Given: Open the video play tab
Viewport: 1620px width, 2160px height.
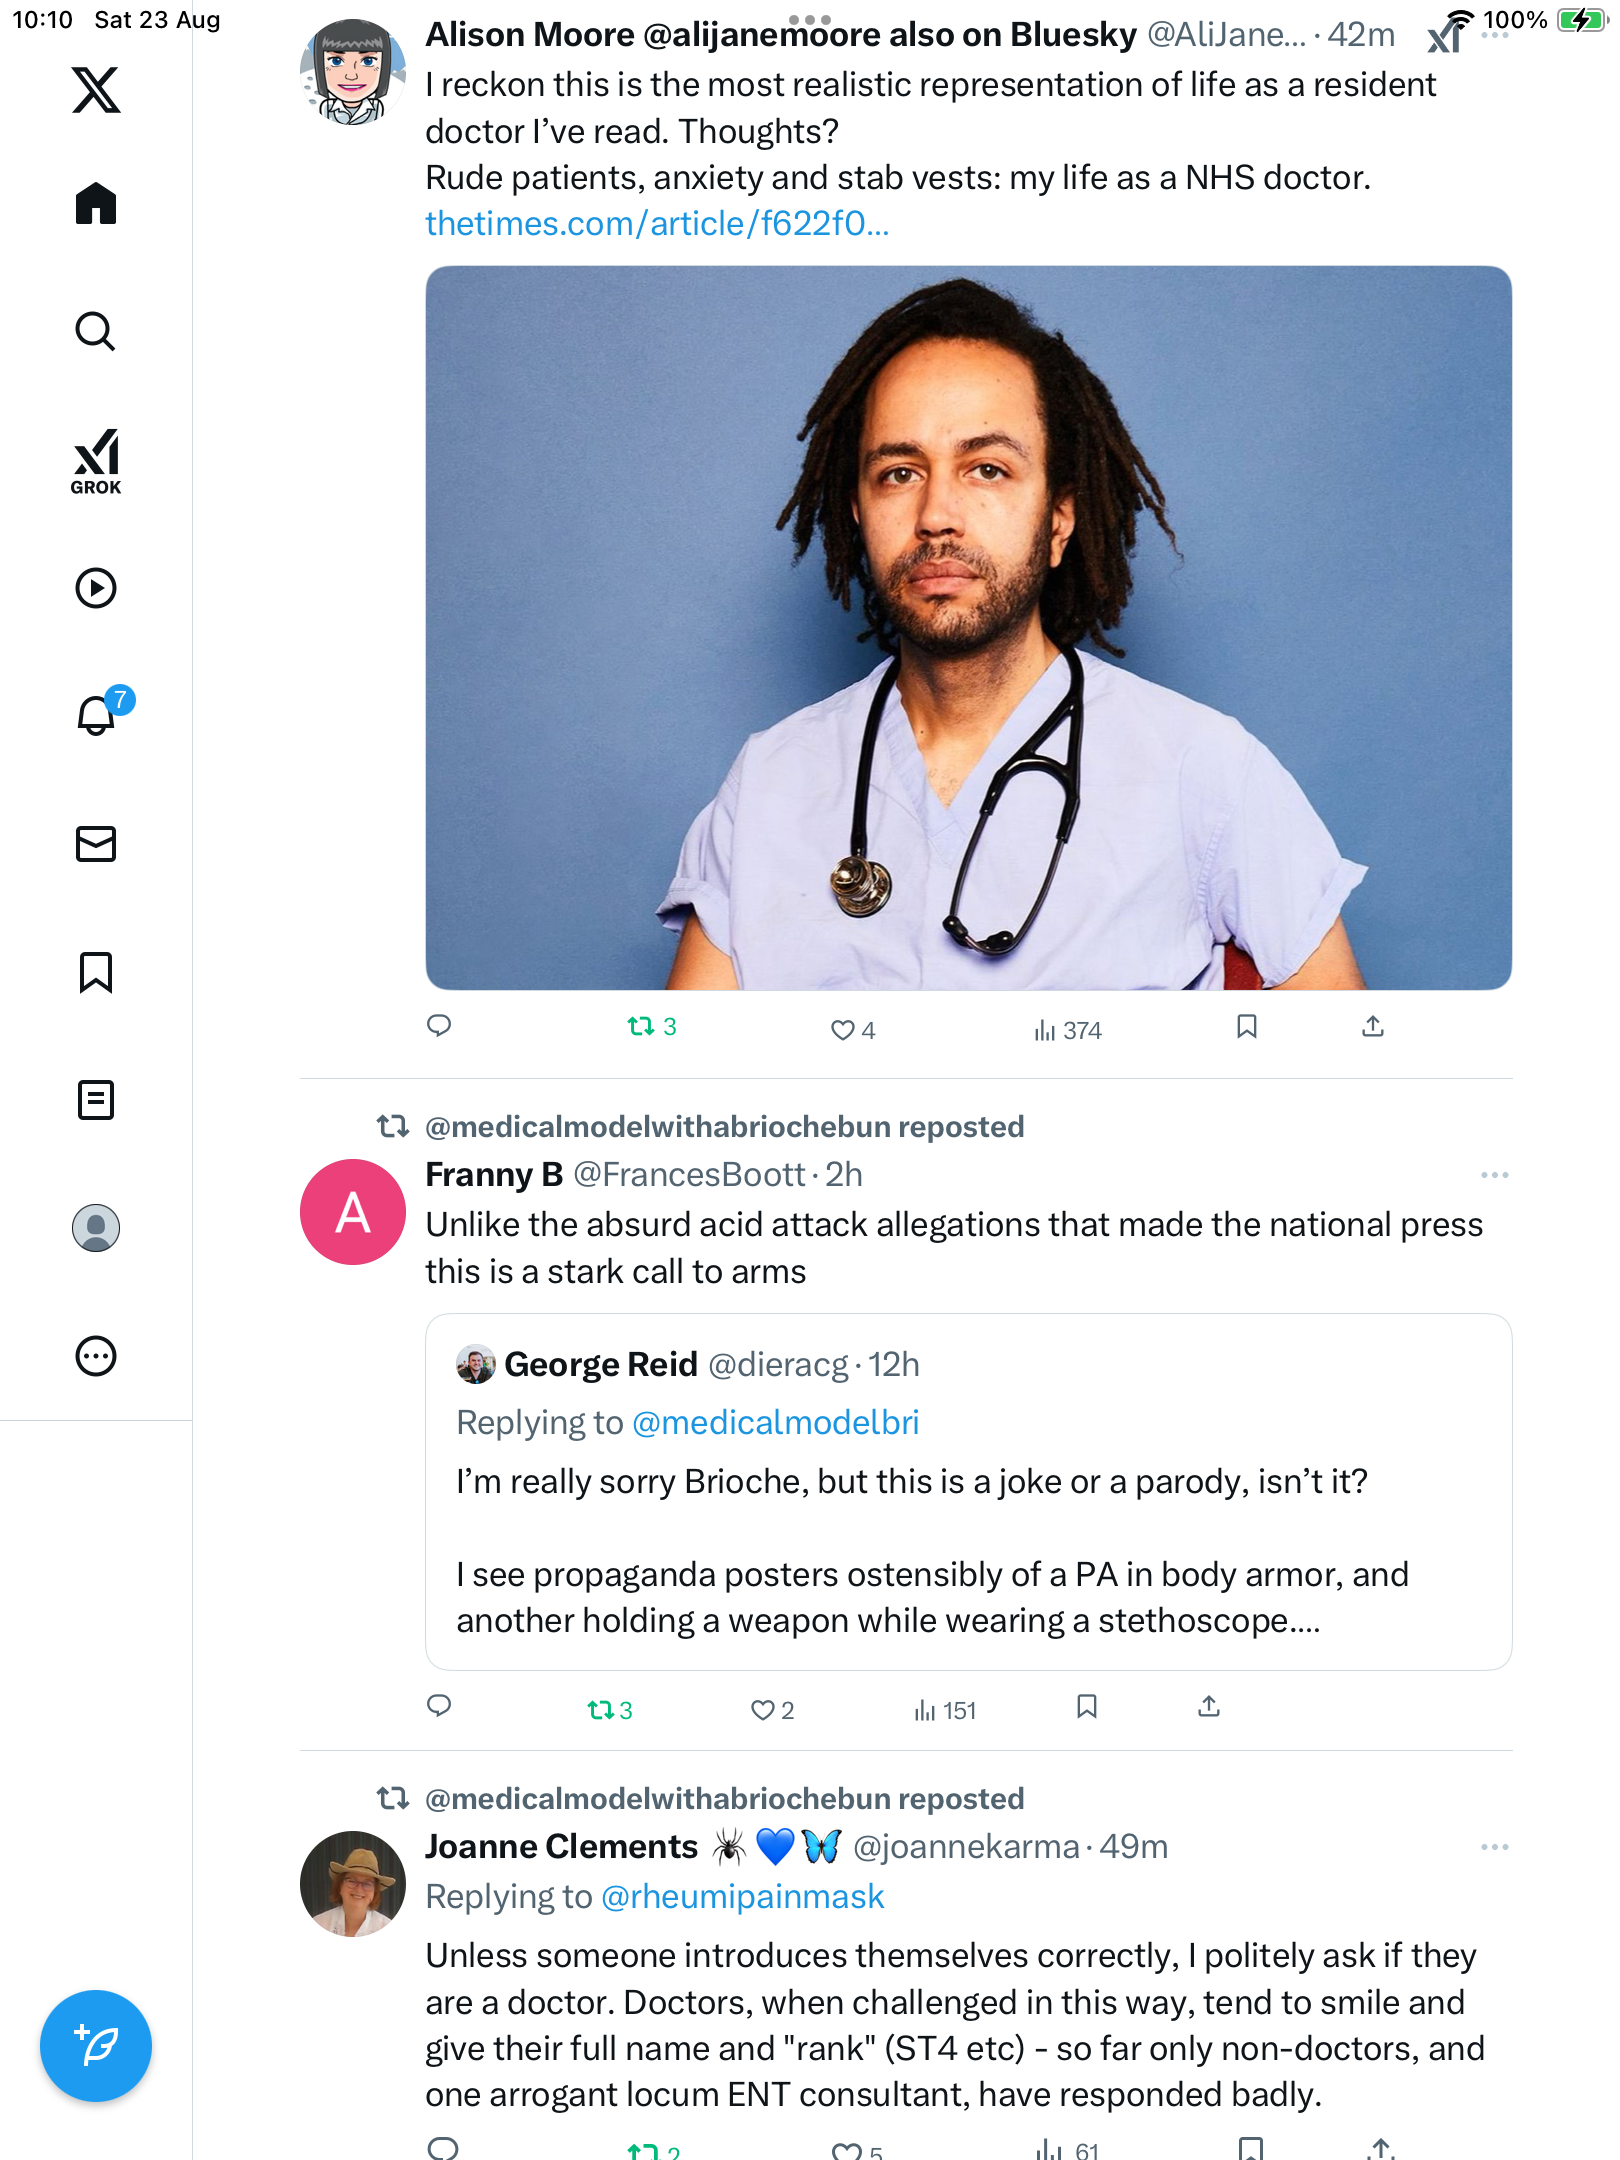Looking at the screenshot, I should (x=96, y=588).
